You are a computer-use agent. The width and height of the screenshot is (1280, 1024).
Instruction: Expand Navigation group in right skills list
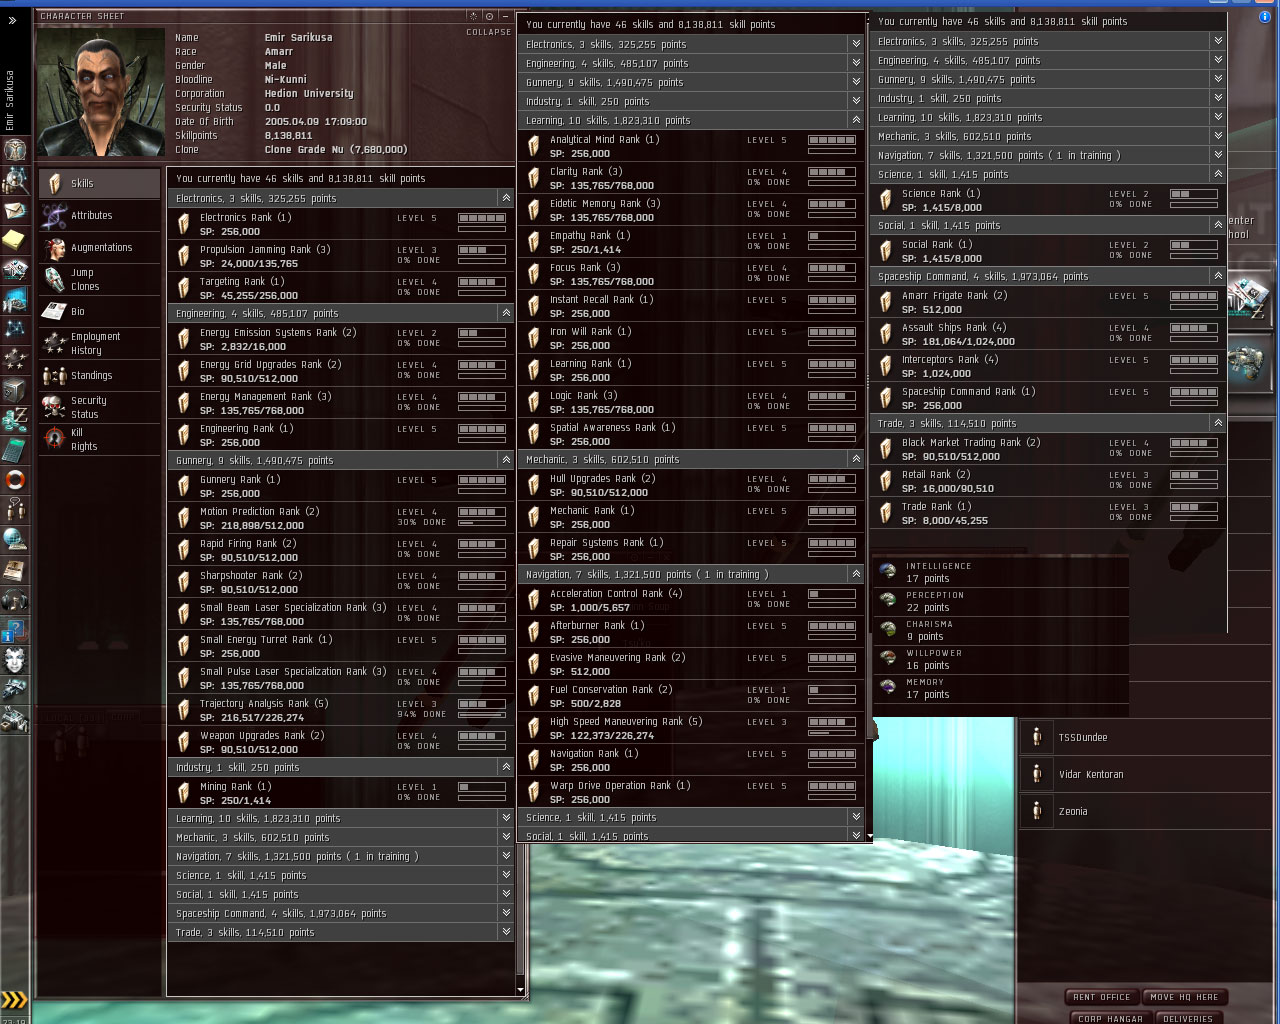pyautogui.click(x=1218, y=155)
